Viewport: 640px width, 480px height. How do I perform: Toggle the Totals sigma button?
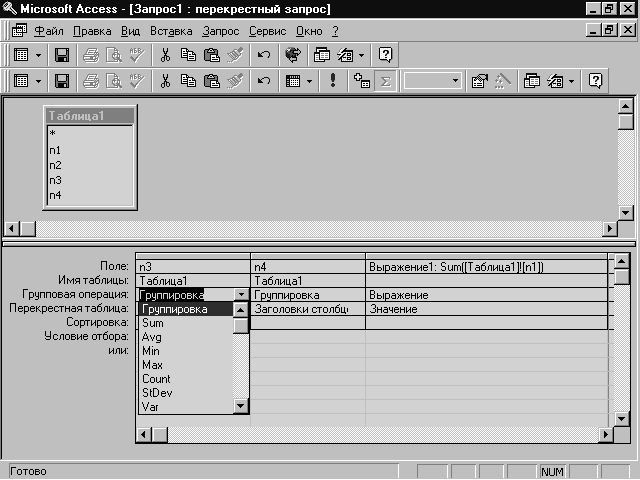tap(385, 81)
